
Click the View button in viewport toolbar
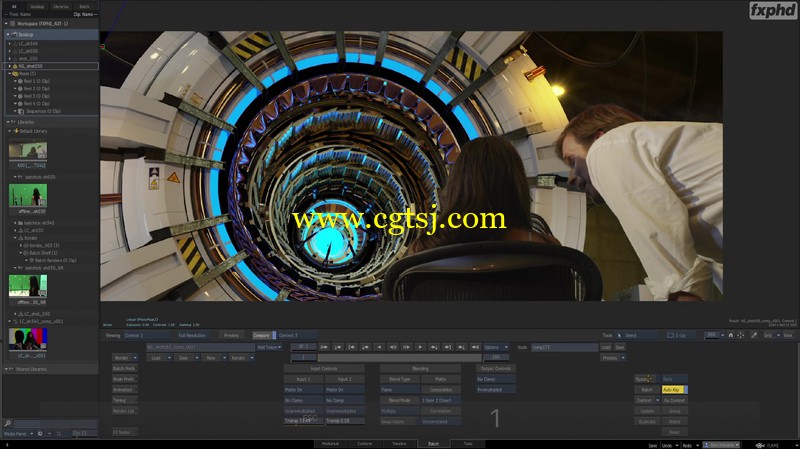pos(788,335)
